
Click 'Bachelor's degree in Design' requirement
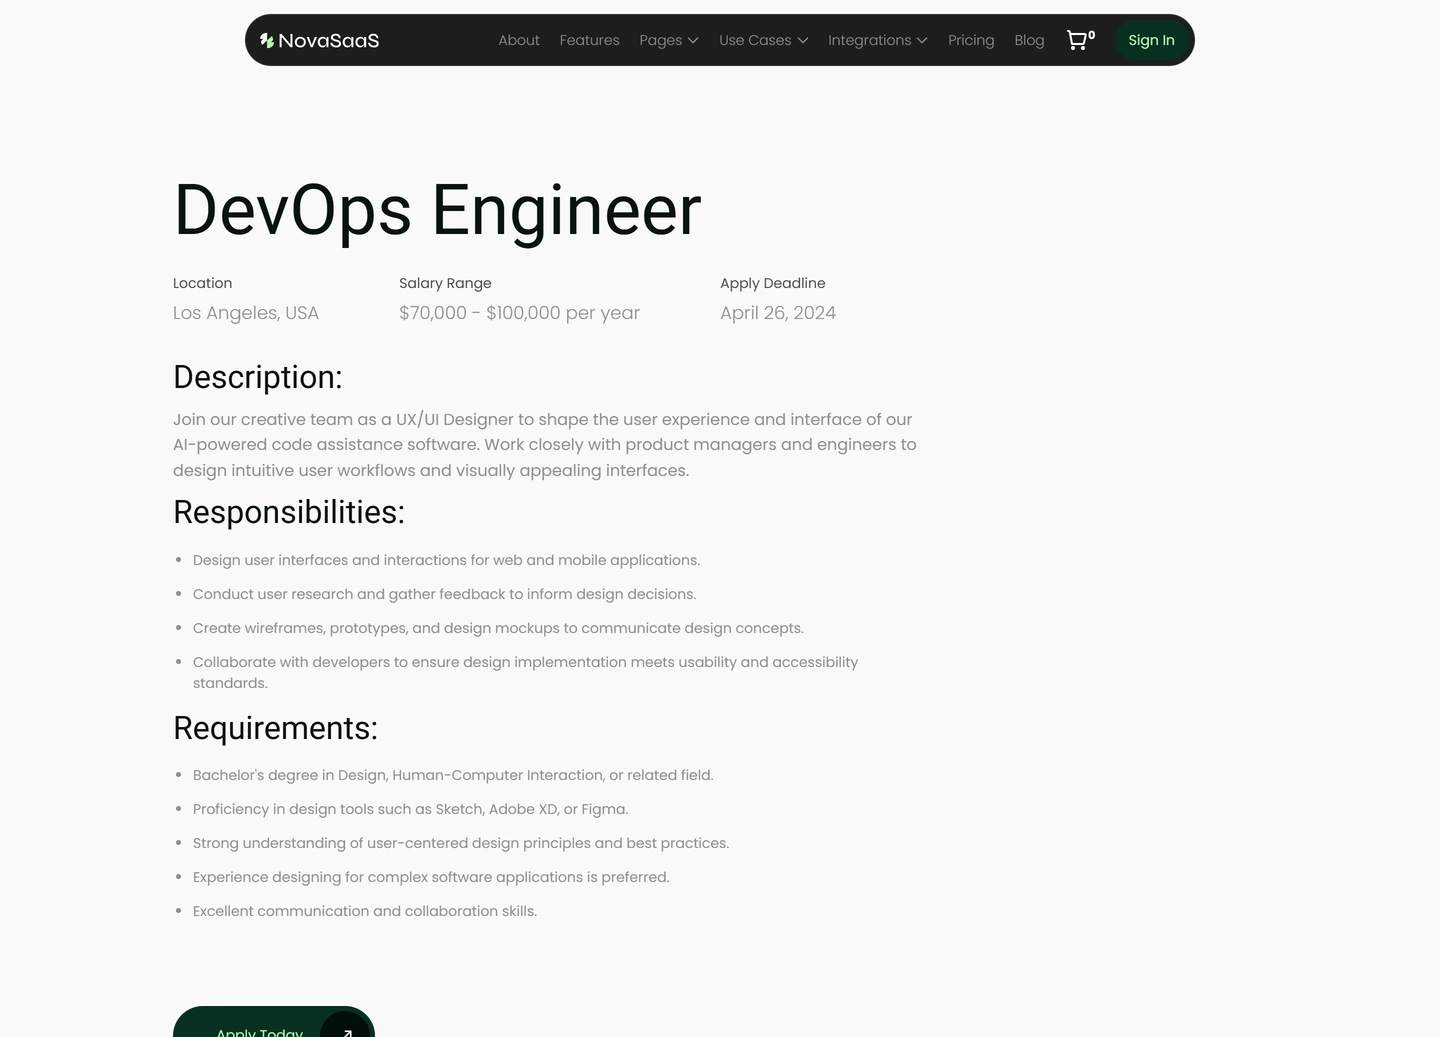453,775
